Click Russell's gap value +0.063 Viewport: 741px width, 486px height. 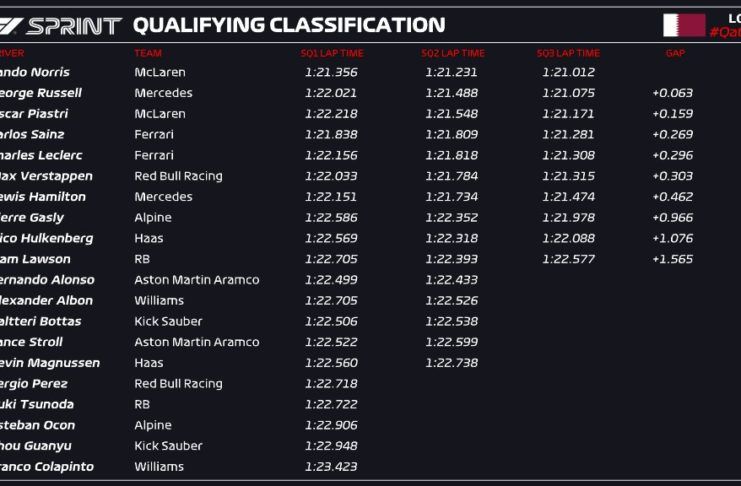[x=672, y=93]
